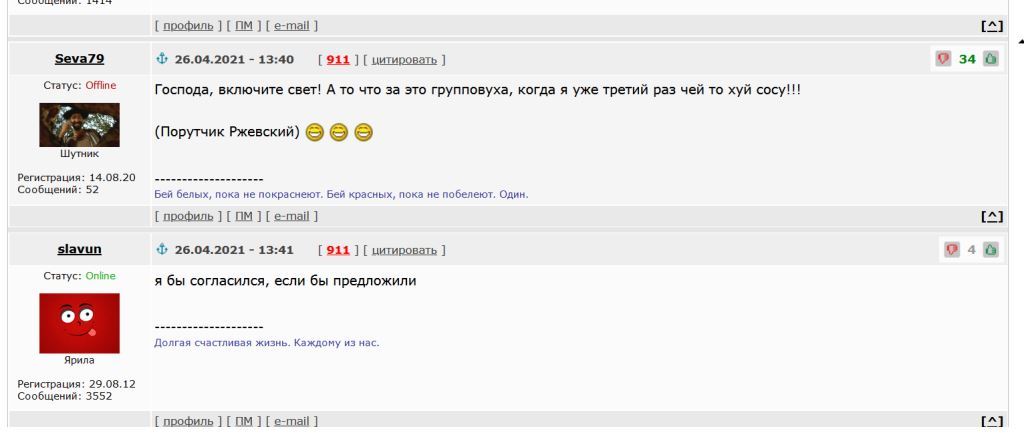Image resolution: width=1024 pixels, height=433 pixels.
Task: Upvote slavun's post with thumbs-up icon
Action: pyautogui.click(x=990, y=249)
